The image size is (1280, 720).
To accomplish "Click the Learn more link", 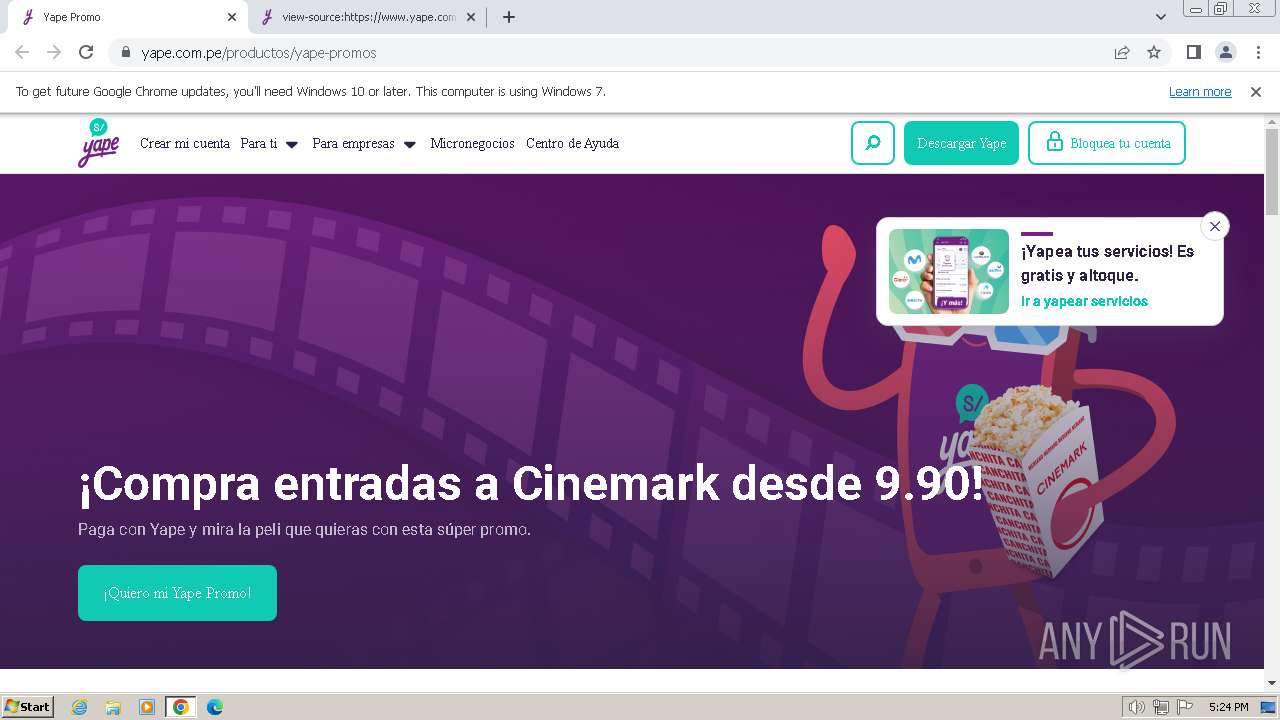I will 1200,91.
